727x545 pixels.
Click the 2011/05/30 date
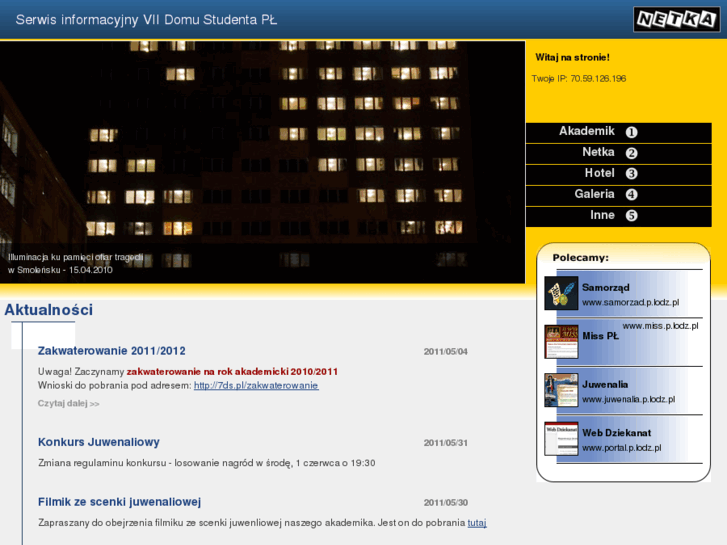[446, 503]
